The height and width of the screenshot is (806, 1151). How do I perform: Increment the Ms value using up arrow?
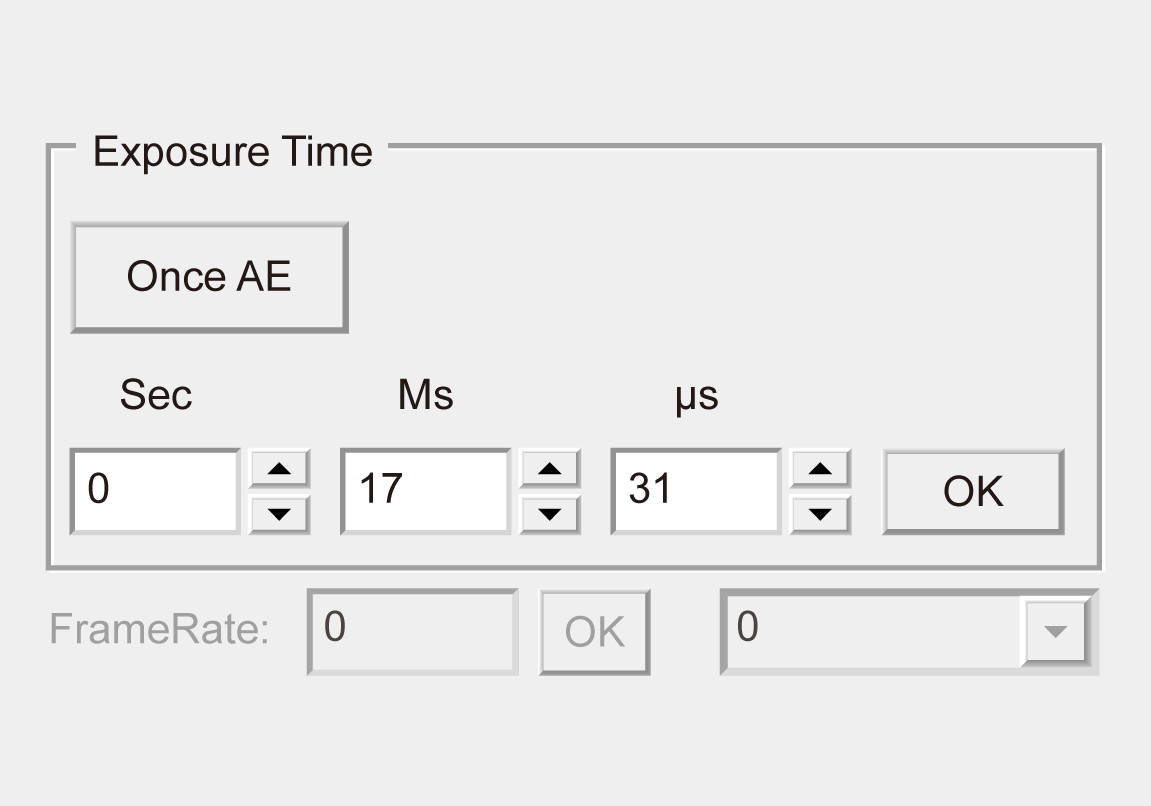[x=550, y=468]
